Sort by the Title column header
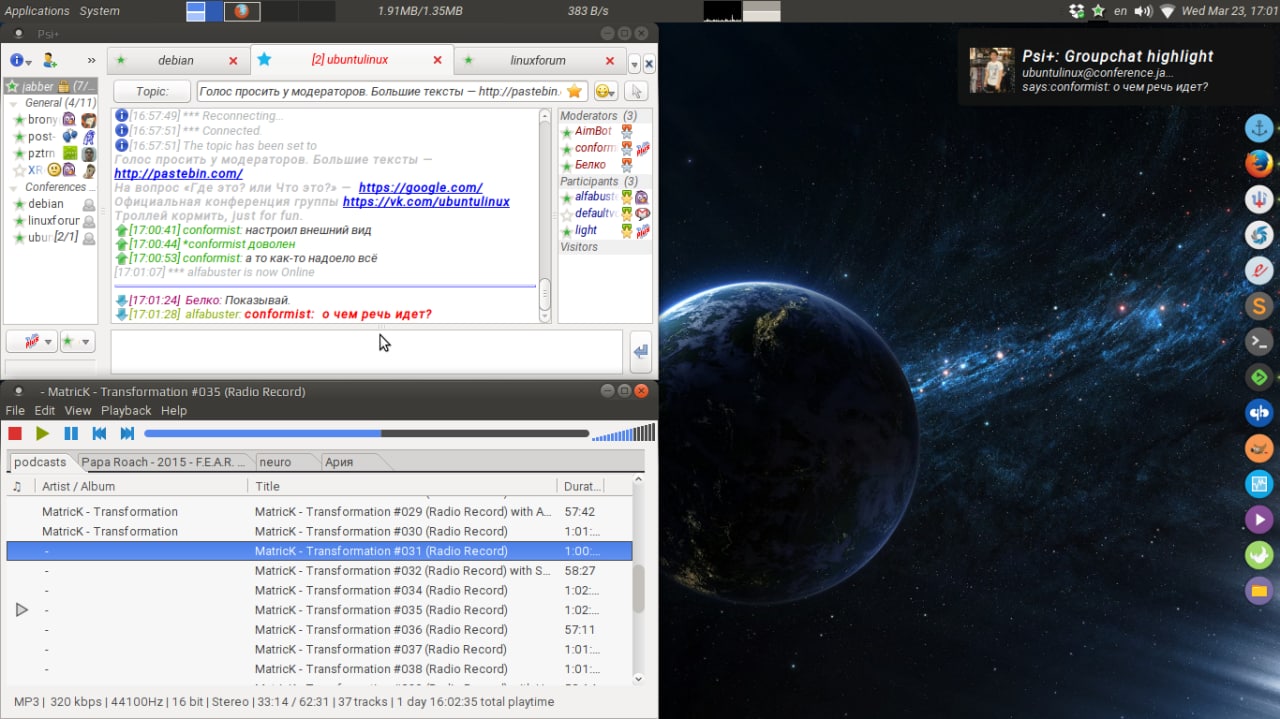 (x=402, y=486)
